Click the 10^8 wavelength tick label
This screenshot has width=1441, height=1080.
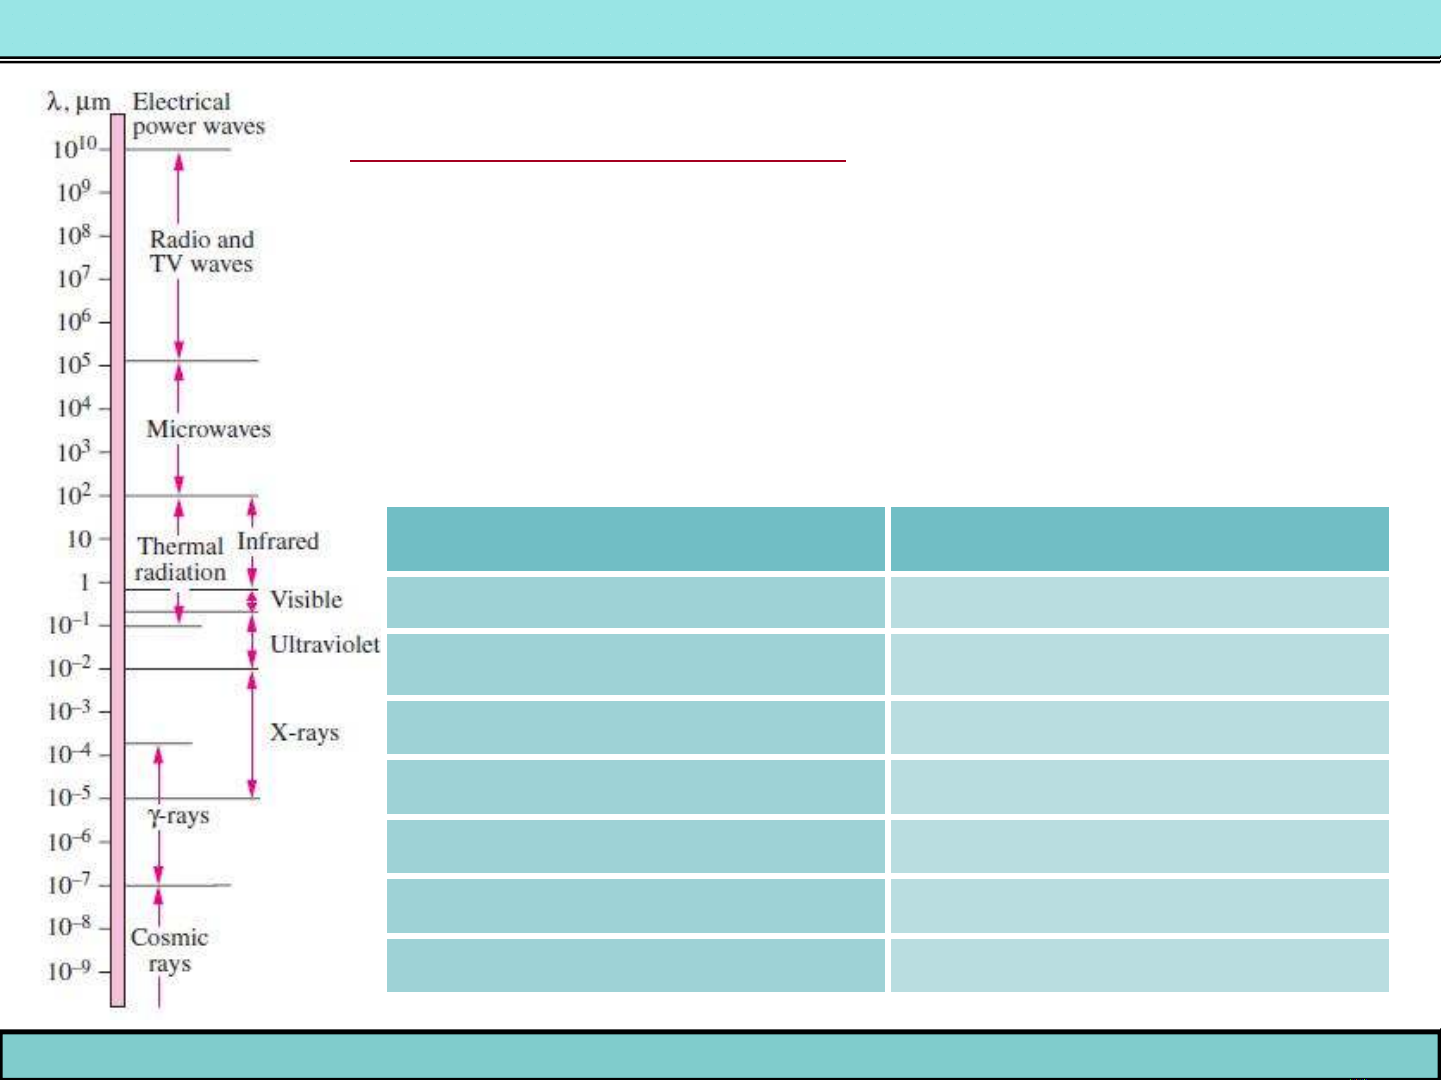click(74, 234)
